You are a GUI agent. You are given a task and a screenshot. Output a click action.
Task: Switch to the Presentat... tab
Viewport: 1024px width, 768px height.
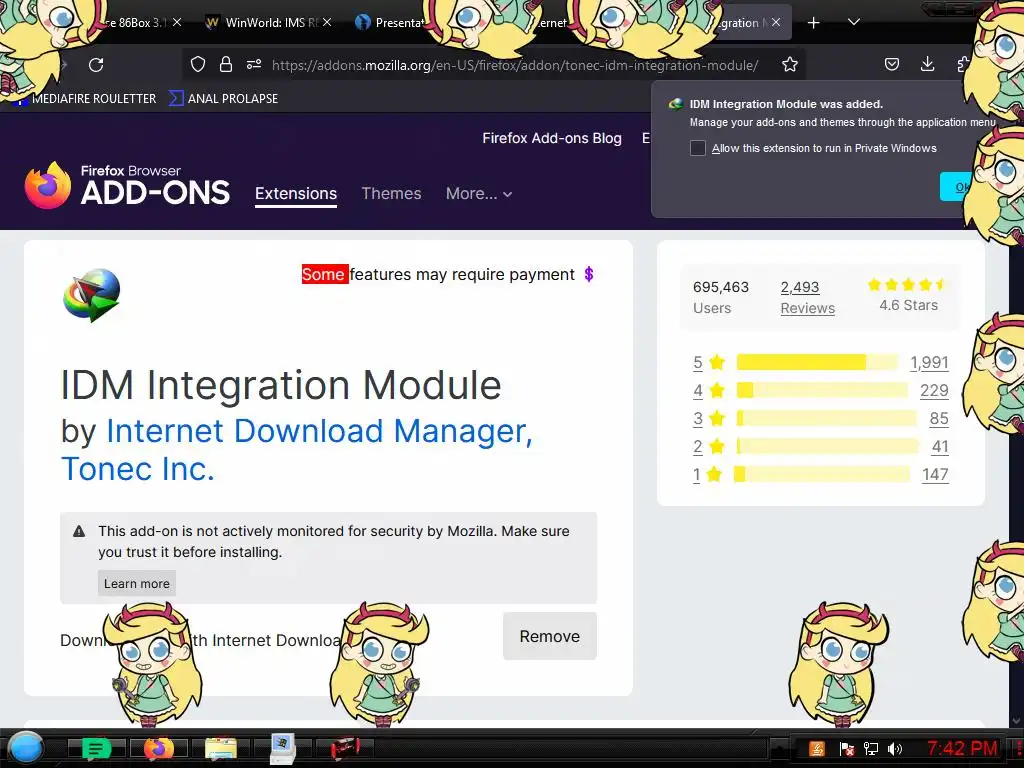[392, 22]
